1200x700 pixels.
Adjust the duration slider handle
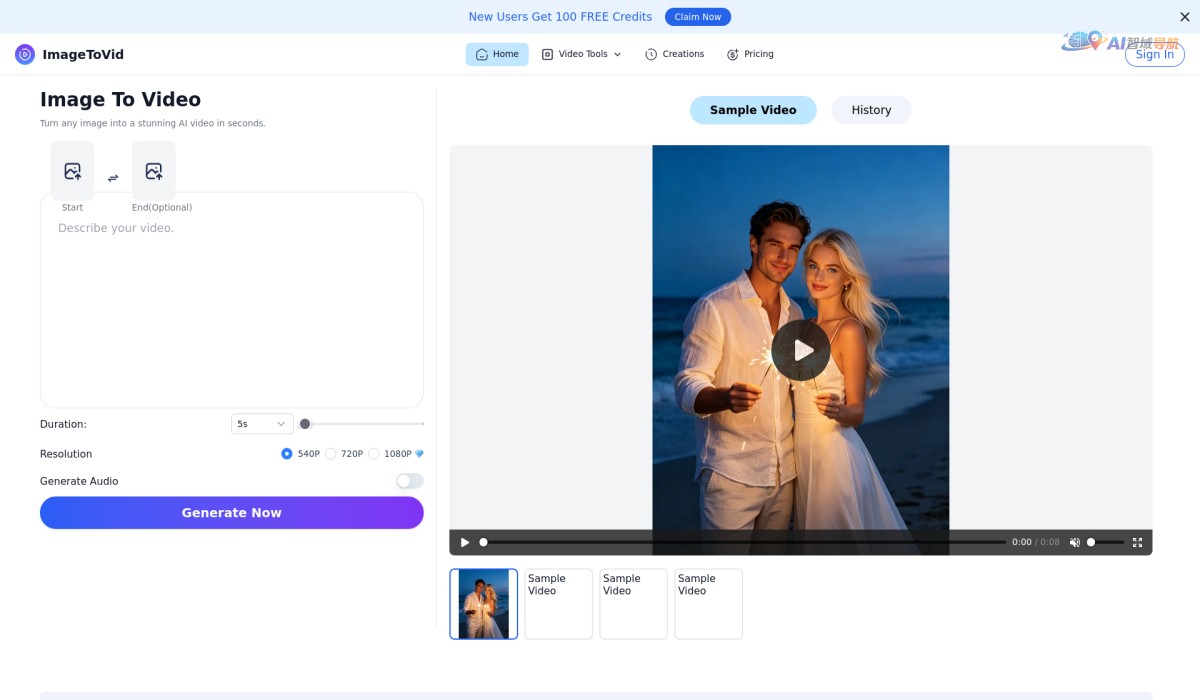point(305,424)
